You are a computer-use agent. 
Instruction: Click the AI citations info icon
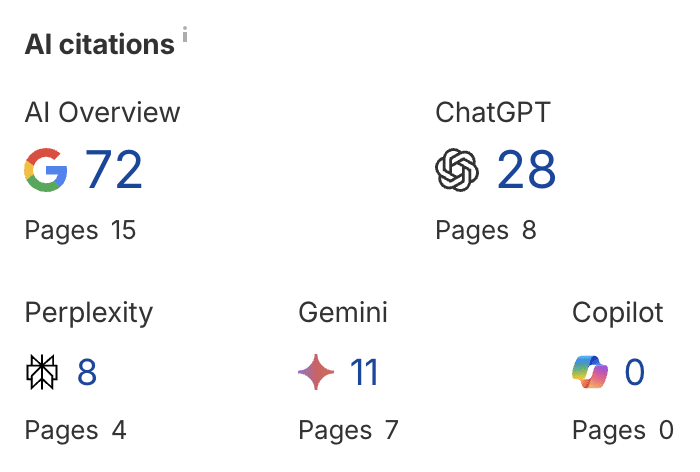point(185,34)
